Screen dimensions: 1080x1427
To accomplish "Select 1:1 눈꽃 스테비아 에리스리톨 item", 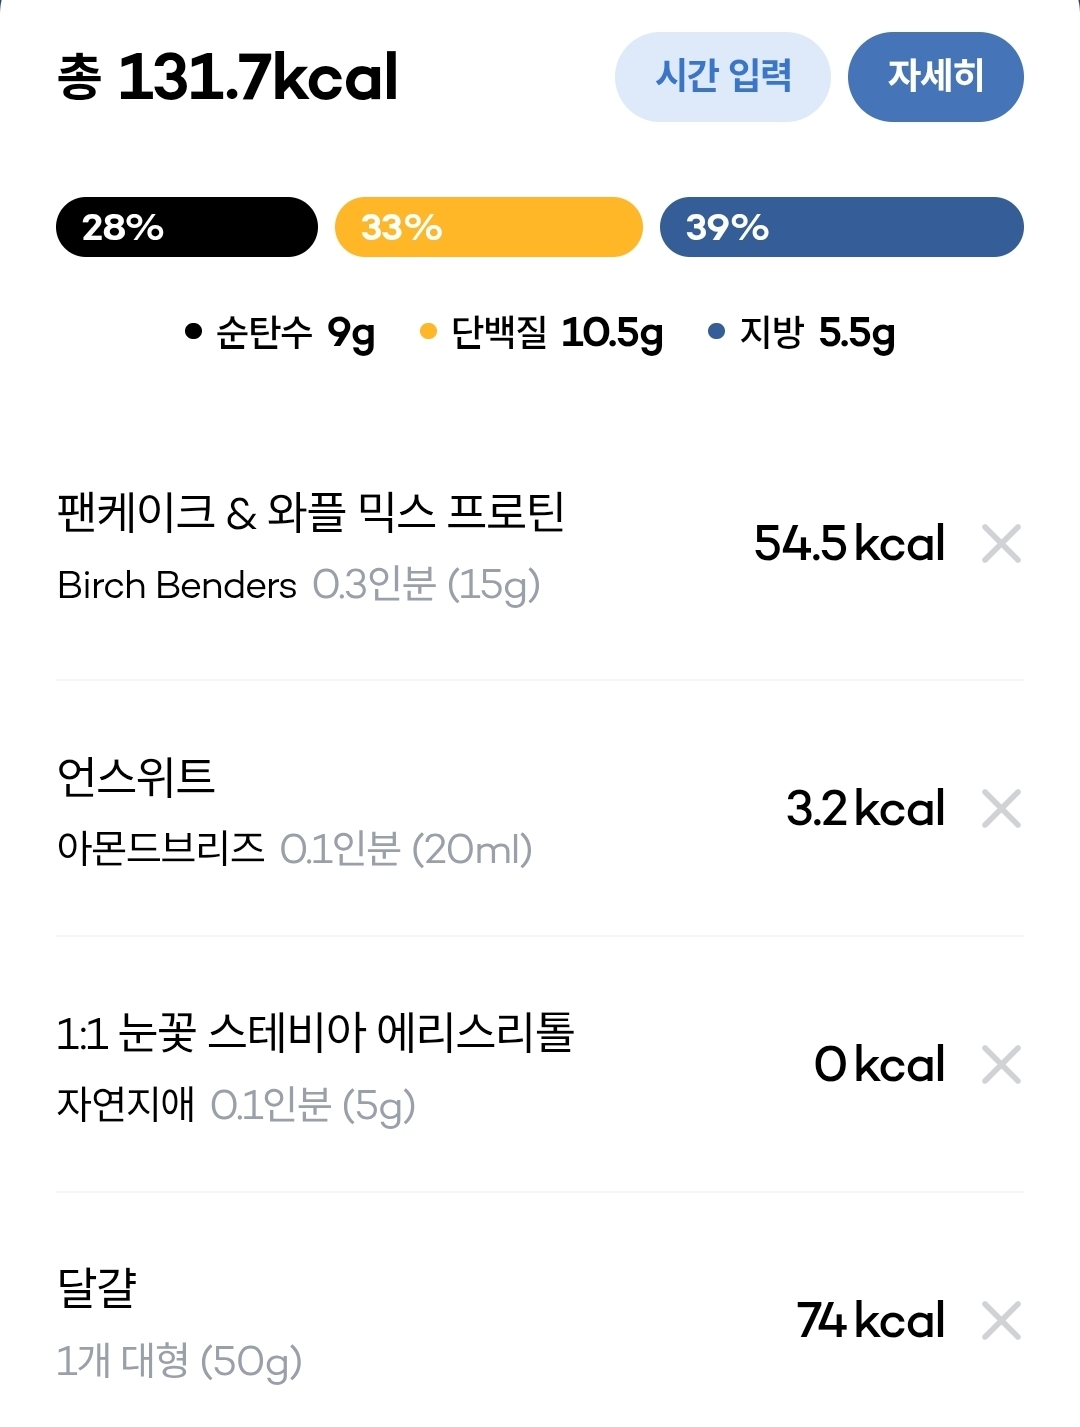I will coord(315,1033).
